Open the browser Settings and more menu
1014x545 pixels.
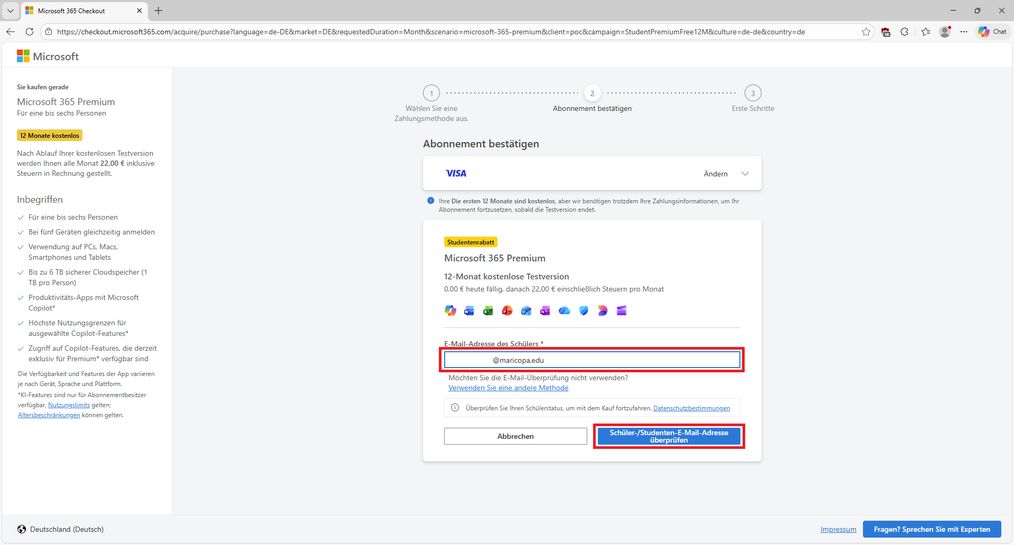tap(964, 32)
